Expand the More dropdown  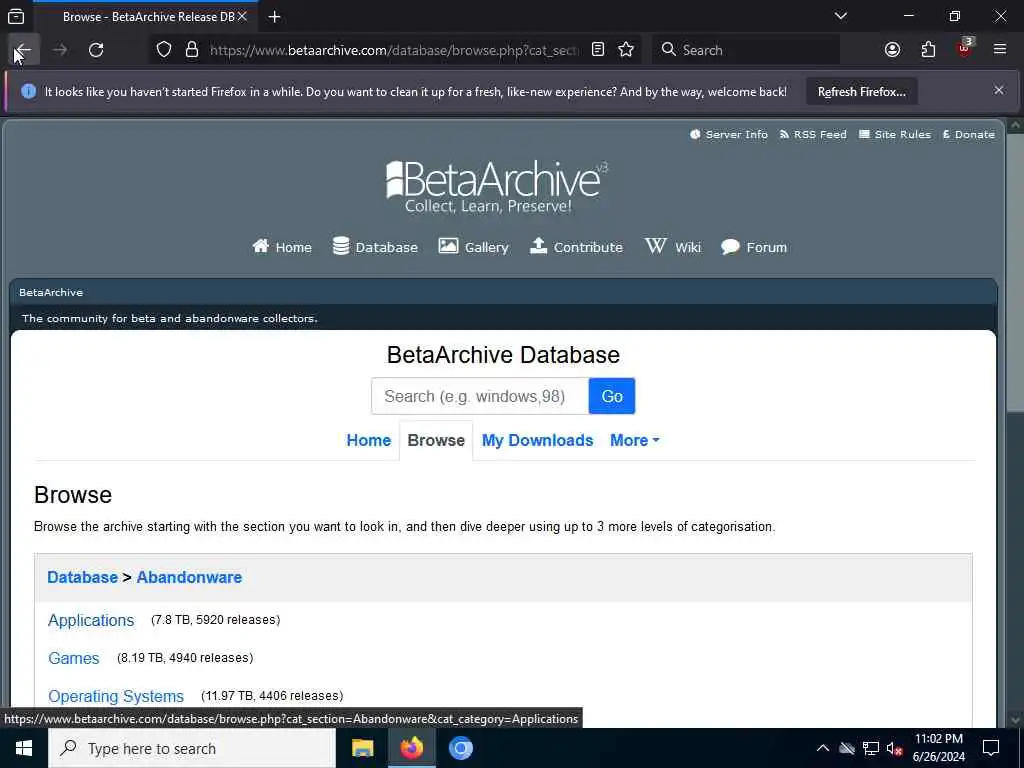pyautogui.click(x=634, y=441)
